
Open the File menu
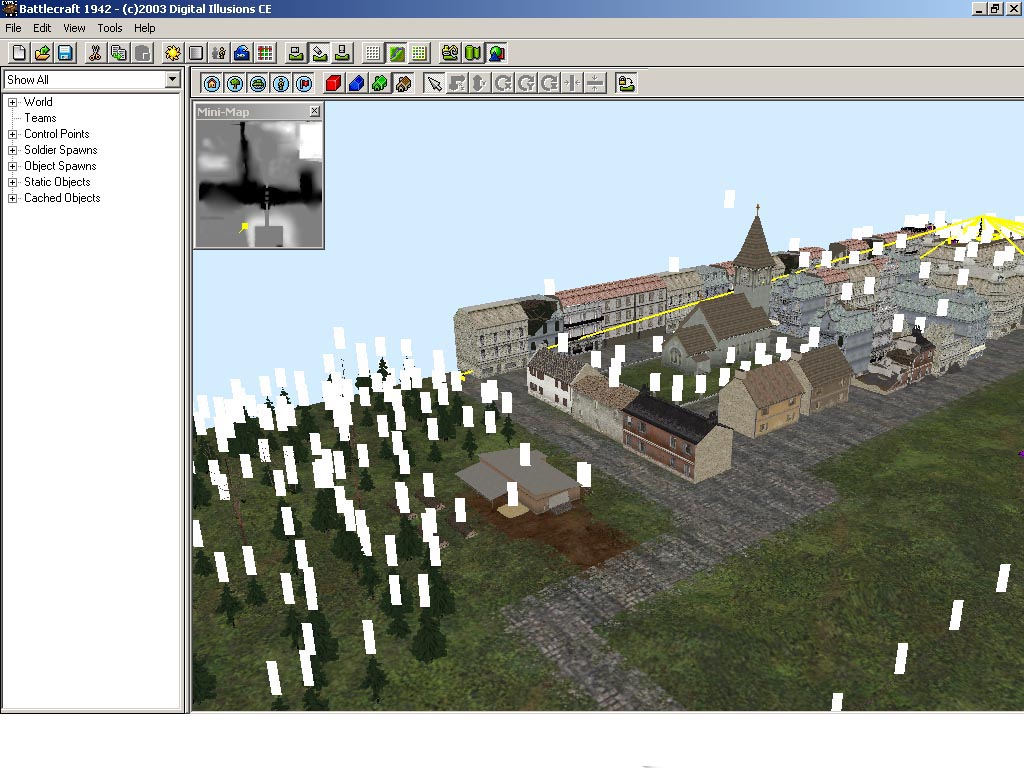14,28
